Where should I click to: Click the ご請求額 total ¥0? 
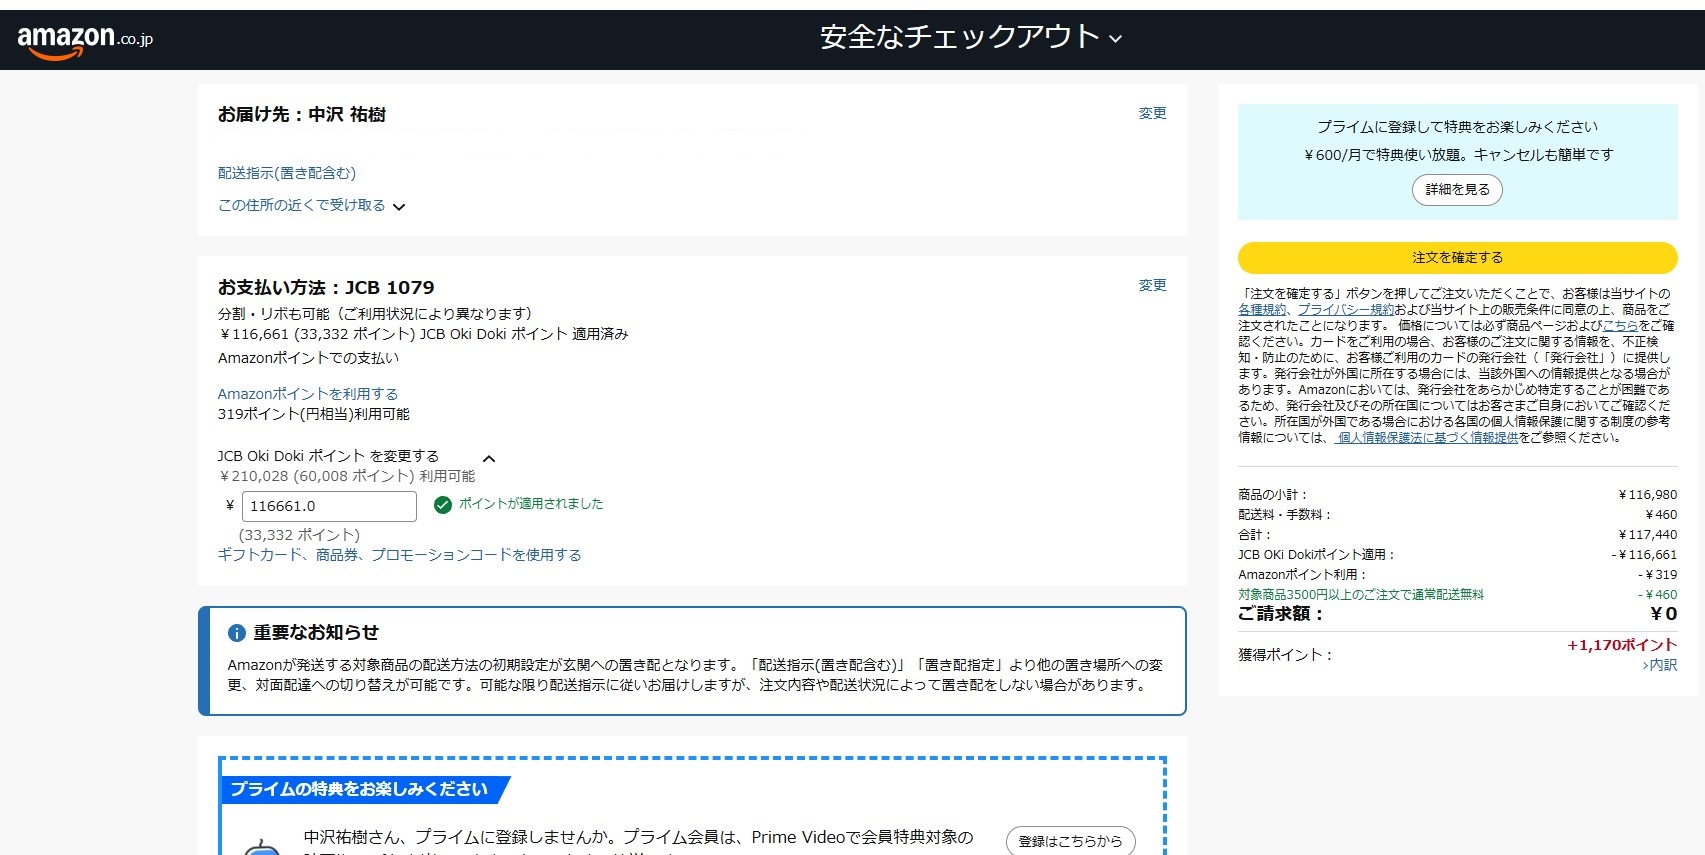(1664, 614)
